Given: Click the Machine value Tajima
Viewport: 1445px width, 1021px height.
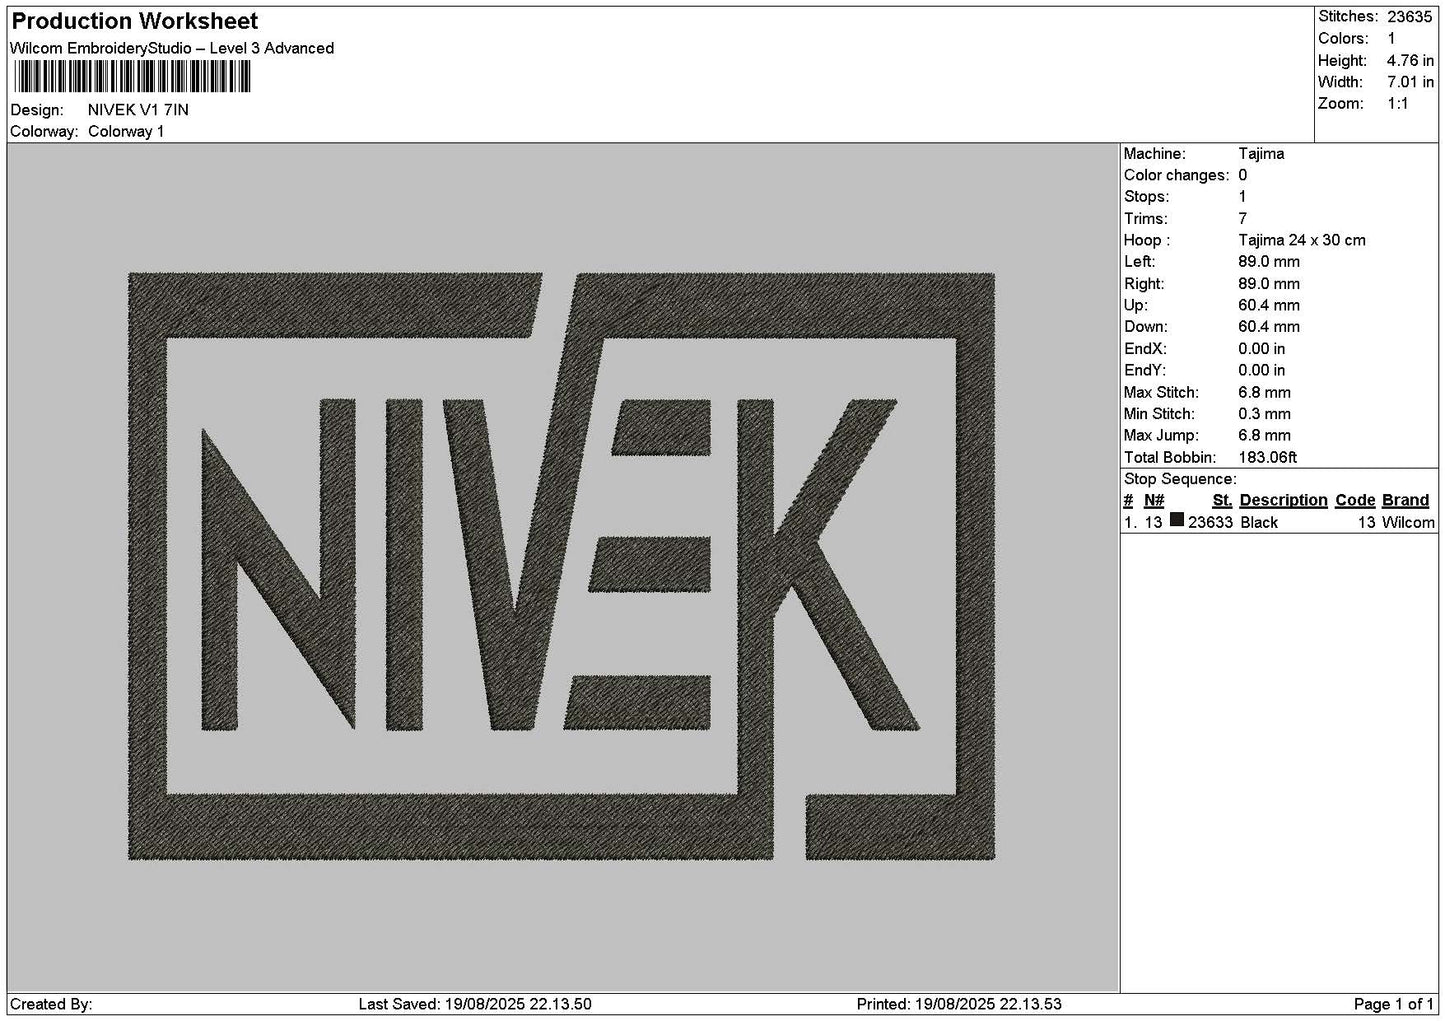Looking at the screenshot, I should click(1261, 154).
